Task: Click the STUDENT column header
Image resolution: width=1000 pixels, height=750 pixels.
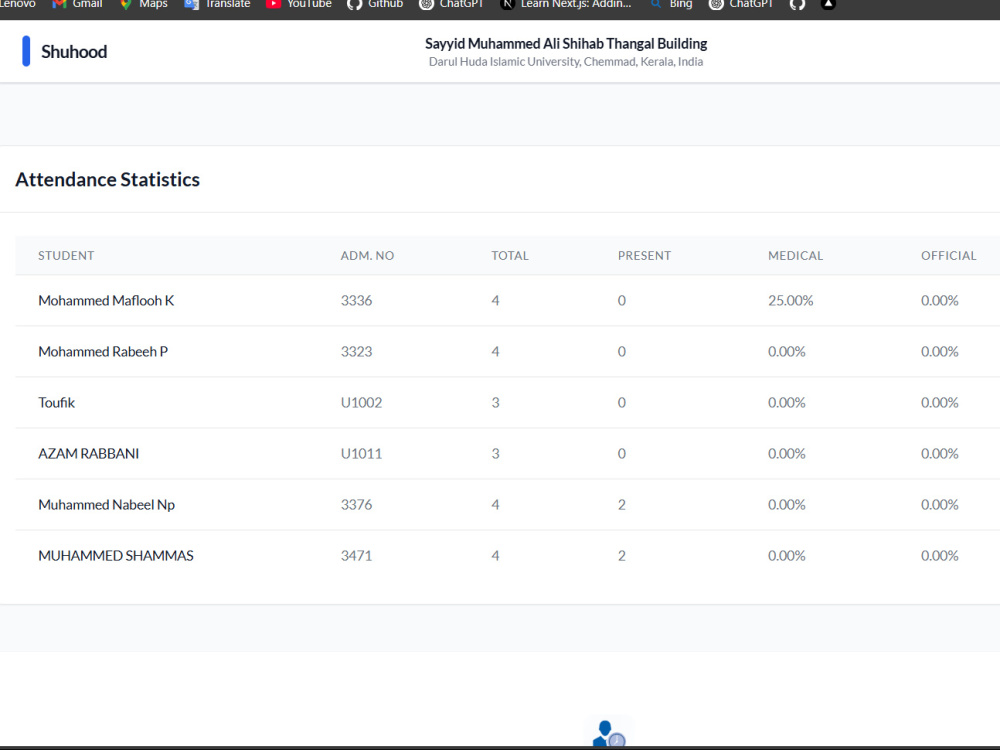Action: point(66,256)
